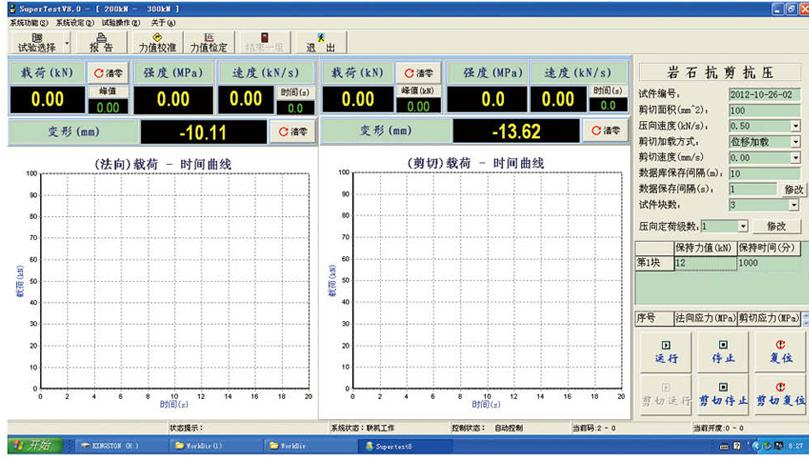Open the 试验操作 menu
Viewport: 809px width, 457px height.
tap(123, 22)
